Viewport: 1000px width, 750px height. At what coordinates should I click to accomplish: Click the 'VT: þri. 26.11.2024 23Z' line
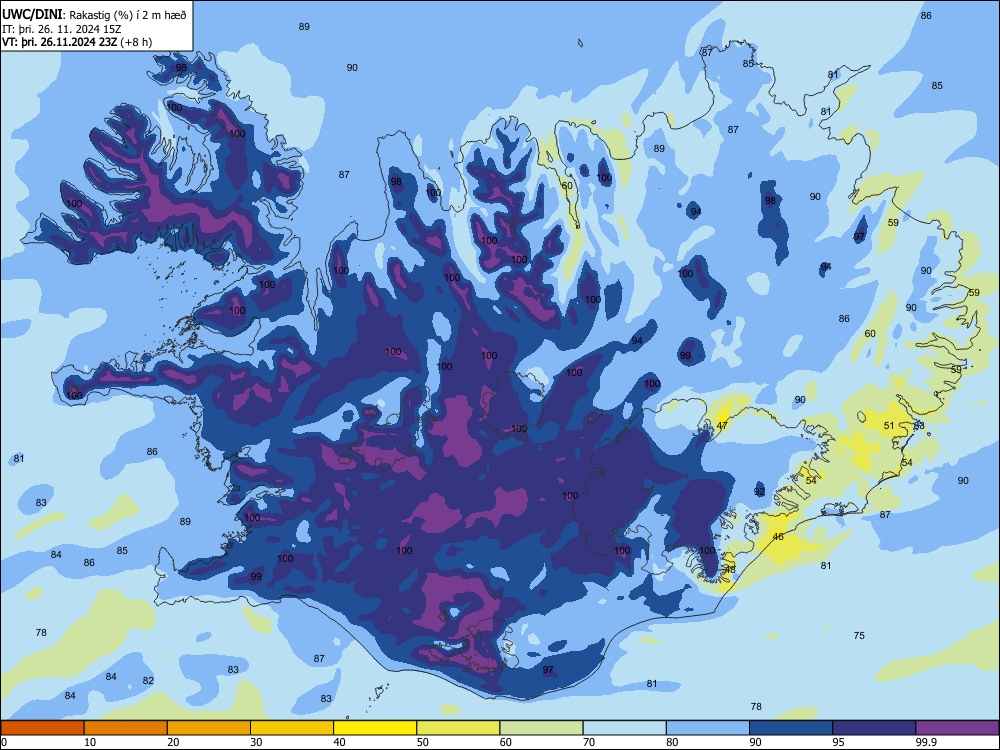point(59,42)
